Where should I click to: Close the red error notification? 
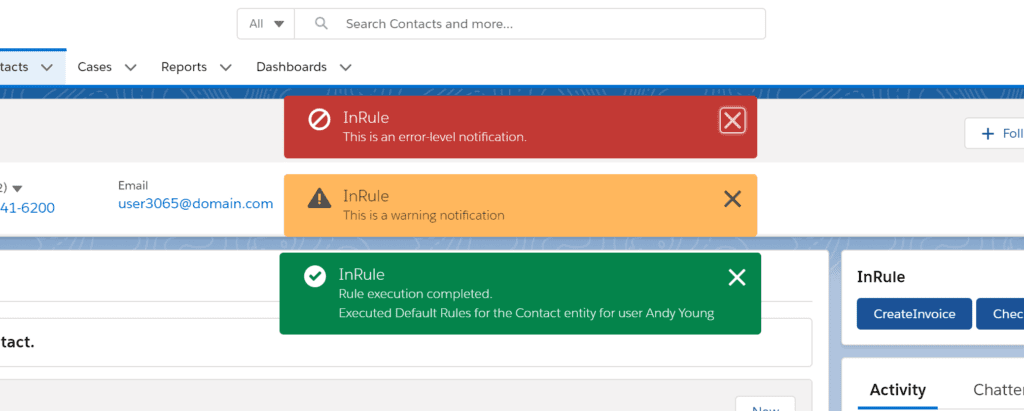732,121
